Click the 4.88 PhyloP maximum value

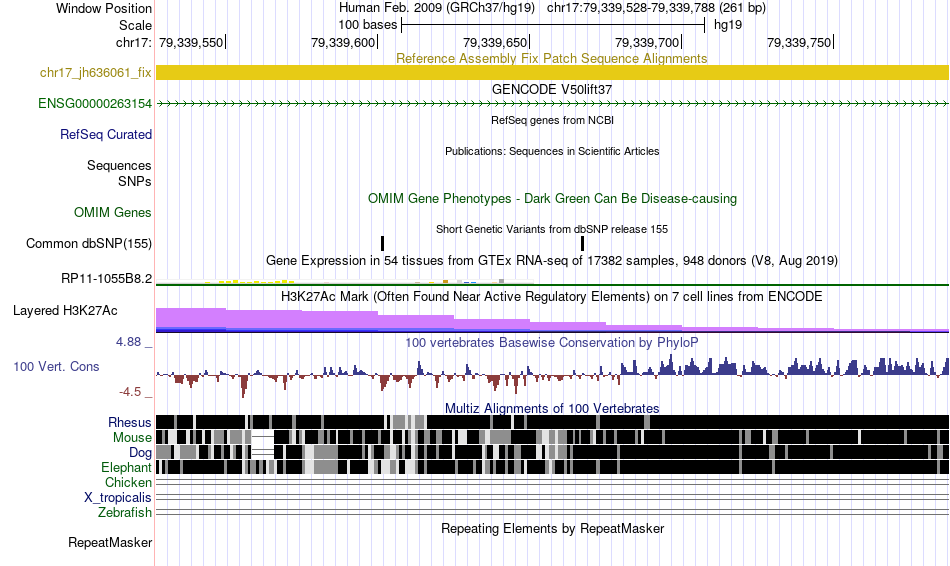pos(128,342)
